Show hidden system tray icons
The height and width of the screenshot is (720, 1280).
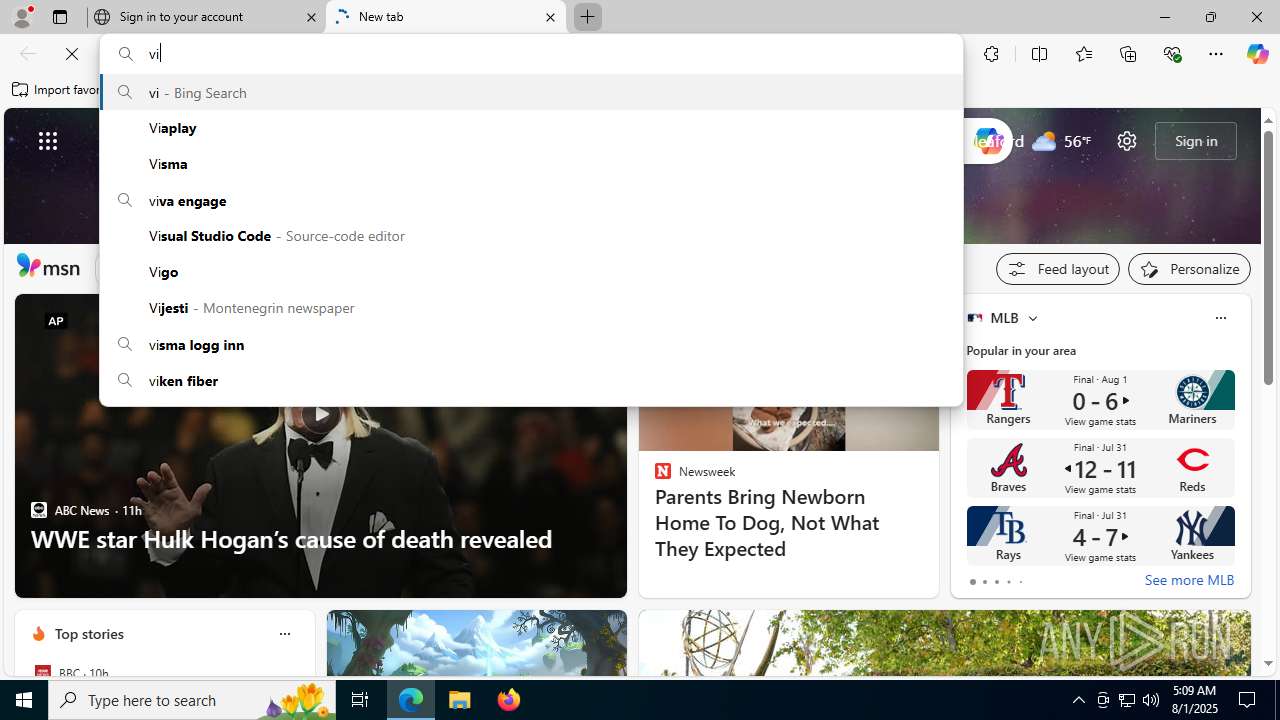(x=1078, y=700)
